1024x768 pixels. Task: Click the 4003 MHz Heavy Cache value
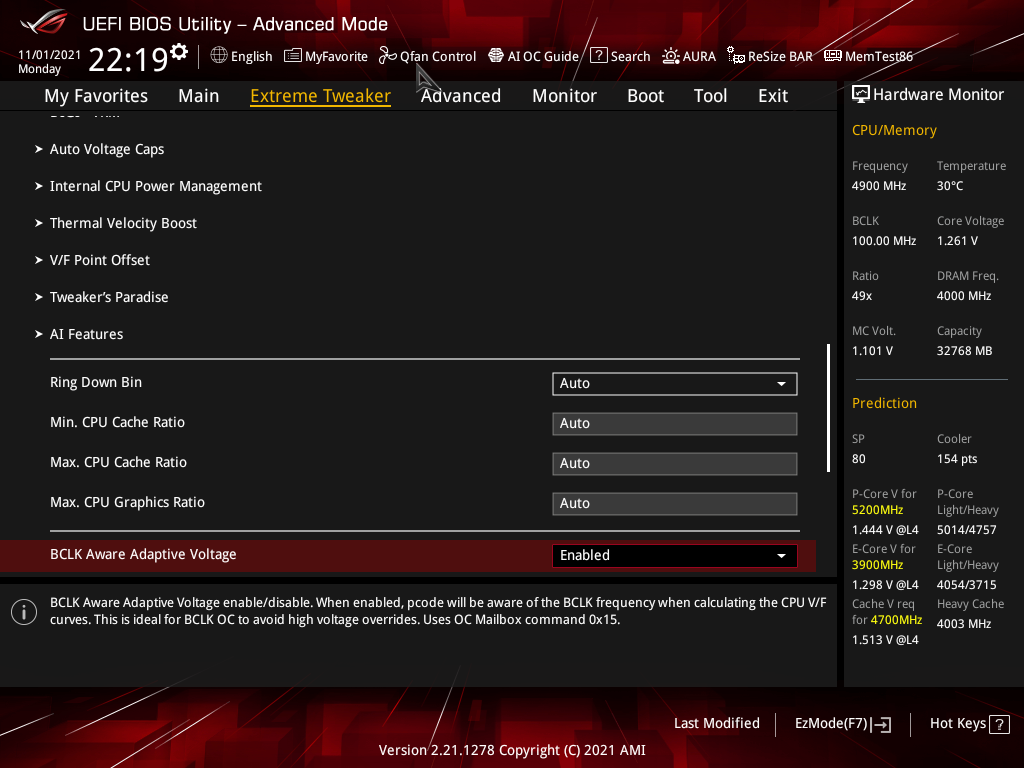point(964,624)
